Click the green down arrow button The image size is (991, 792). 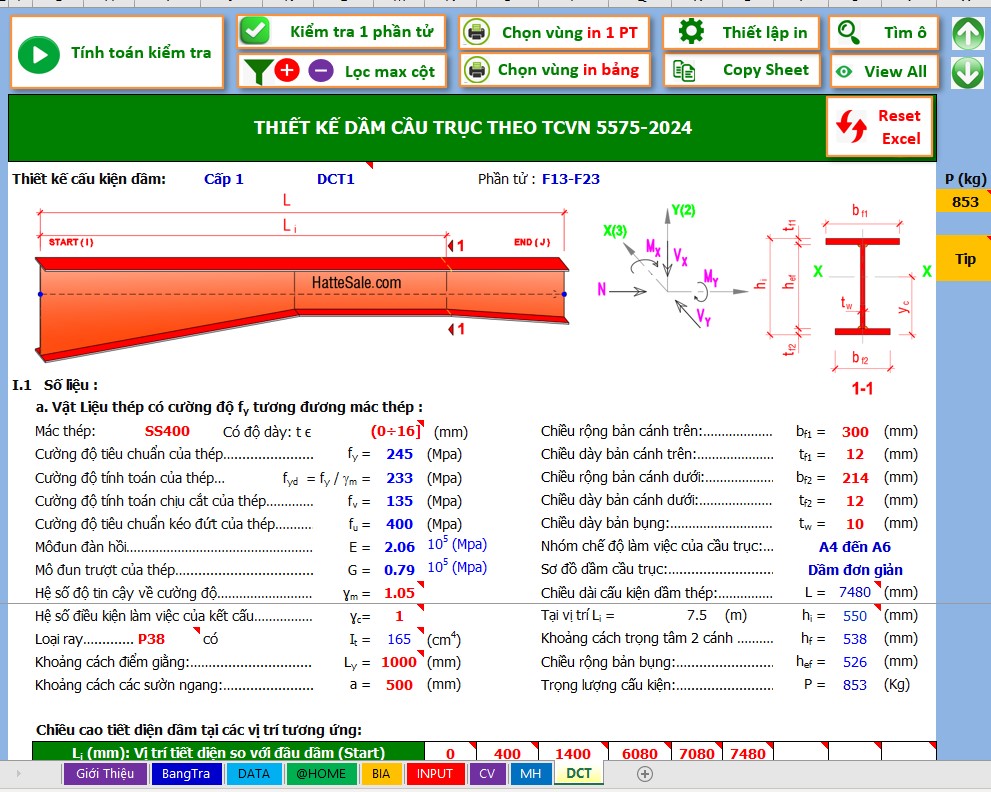(967, 72)
